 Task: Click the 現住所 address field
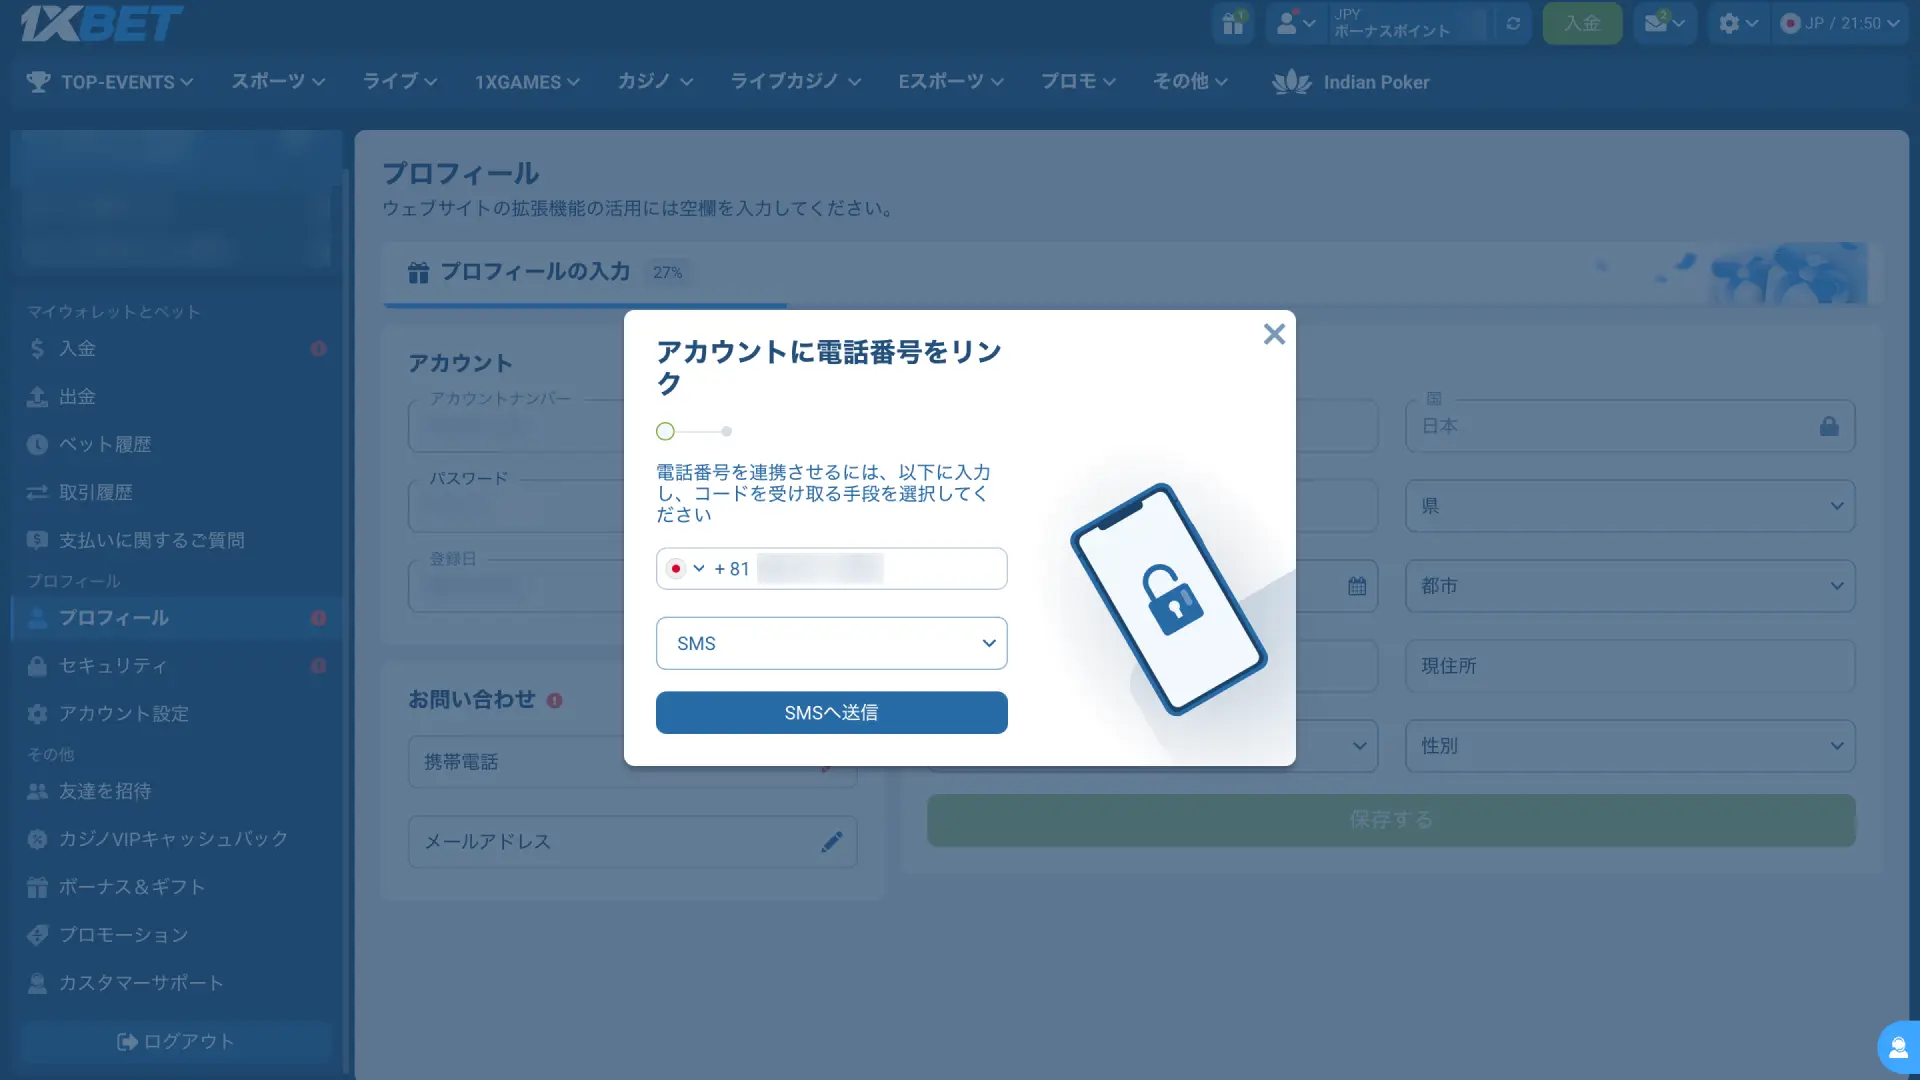click(x=1630, y=666)
